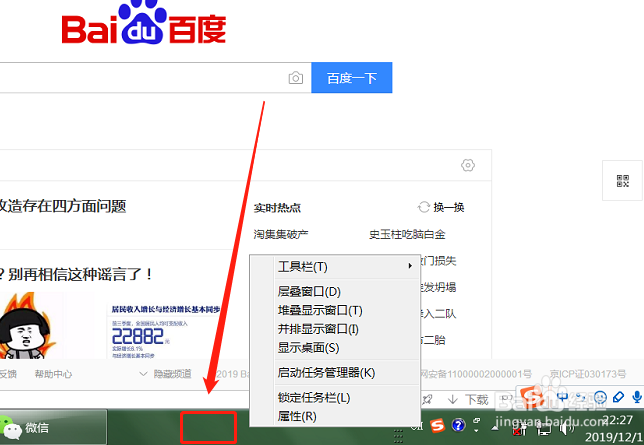Screen dimensions: 644x445
Task: Click 京ICP证030173号 footer link
Action: 588,374
